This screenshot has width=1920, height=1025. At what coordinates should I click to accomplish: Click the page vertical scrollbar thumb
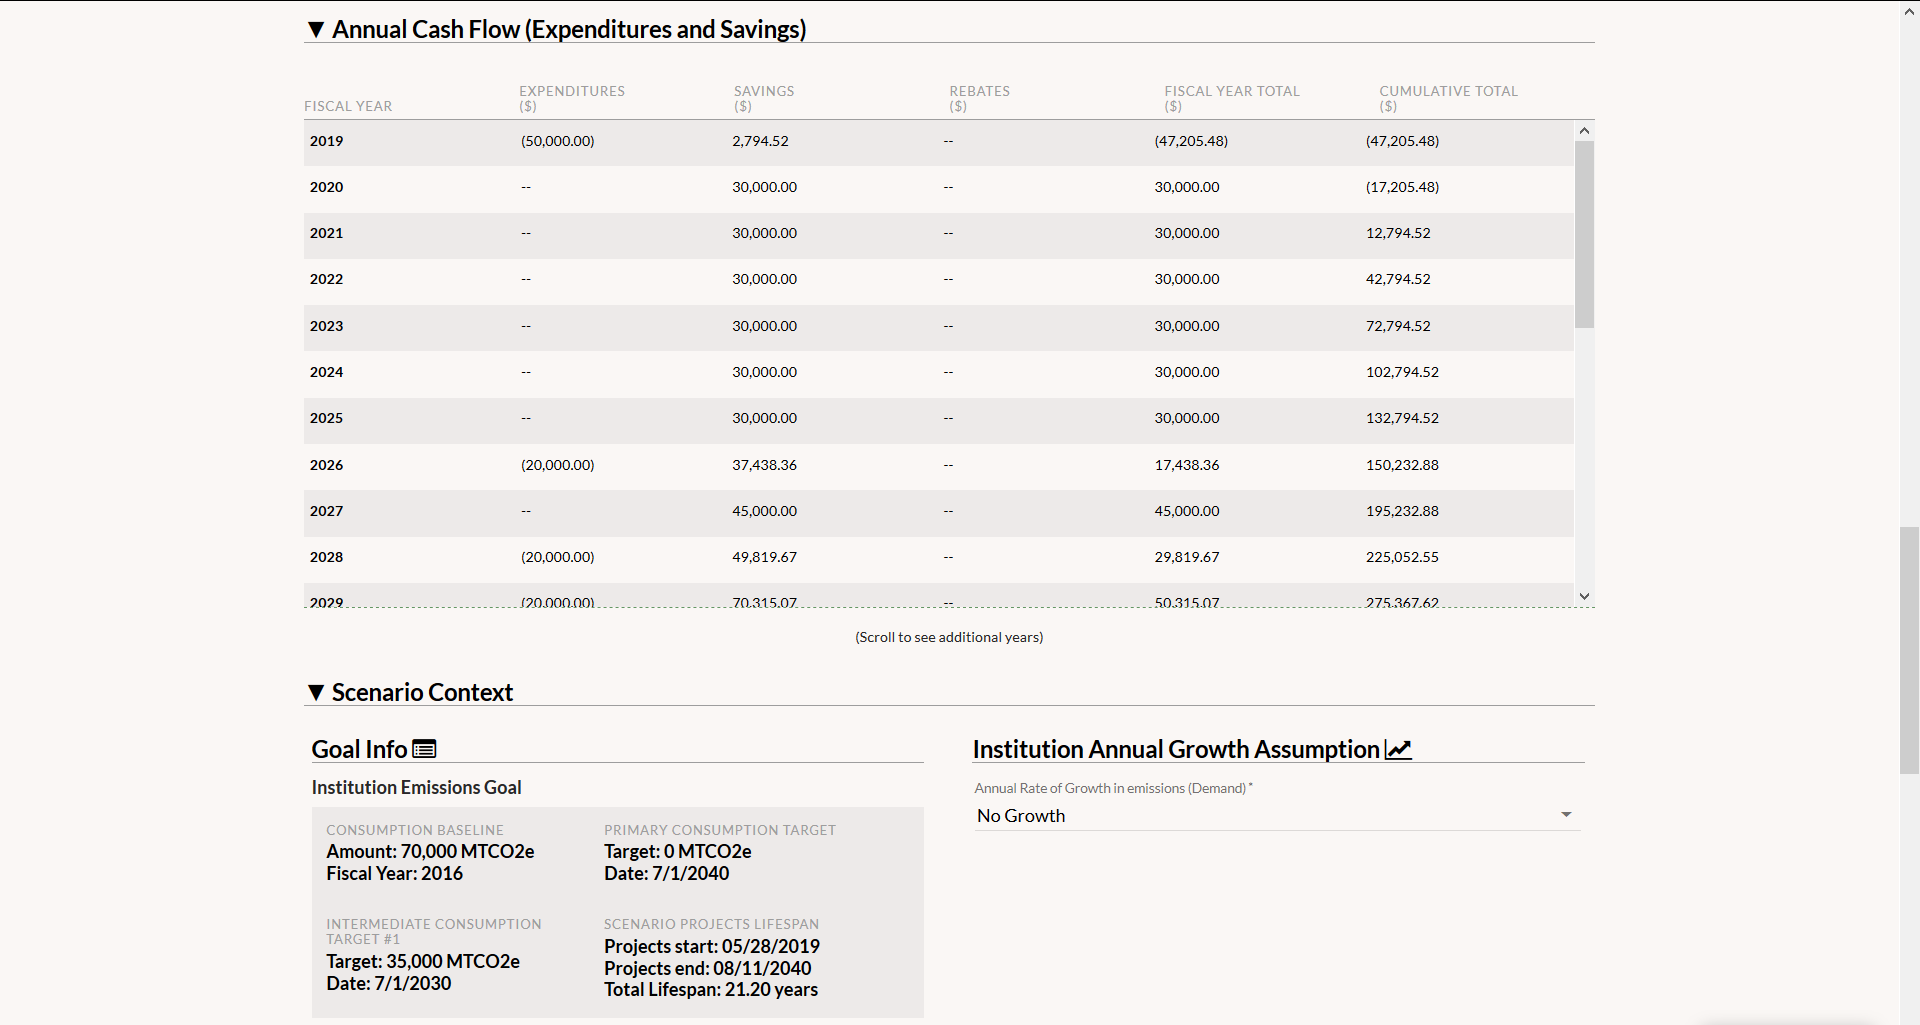[x=1909, y=650]
